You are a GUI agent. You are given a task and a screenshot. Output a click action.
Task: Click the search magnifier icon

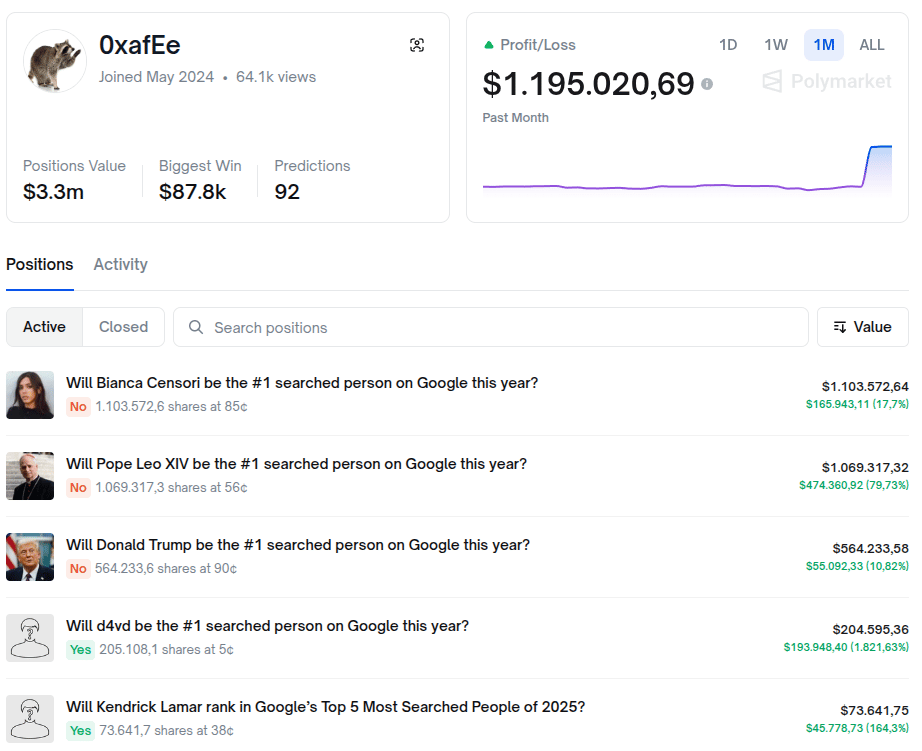click(x=195, y=327)
